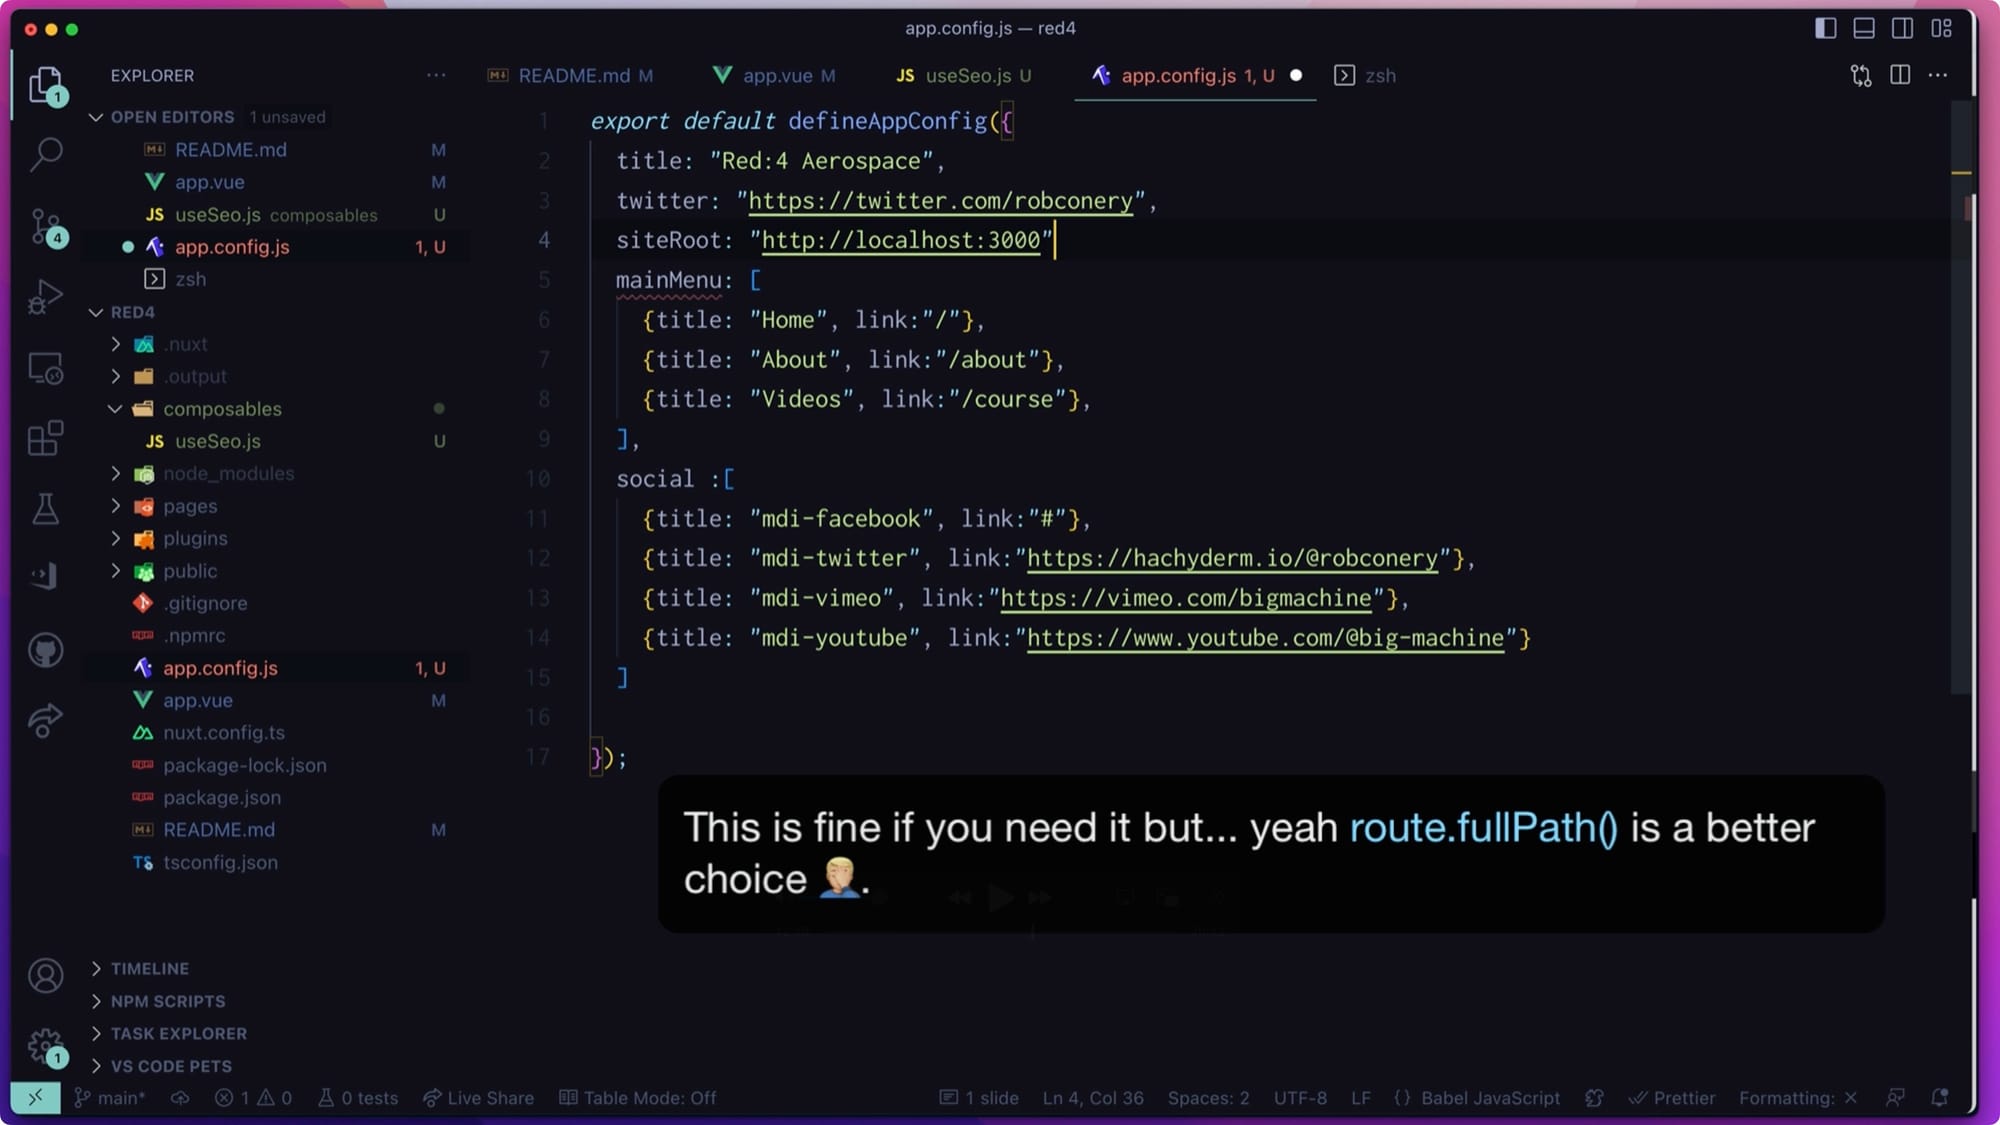Viewport: 2000px width, 1125px height.
Task: Switch to the useSeo.js tab
Action: click(966, 76)
